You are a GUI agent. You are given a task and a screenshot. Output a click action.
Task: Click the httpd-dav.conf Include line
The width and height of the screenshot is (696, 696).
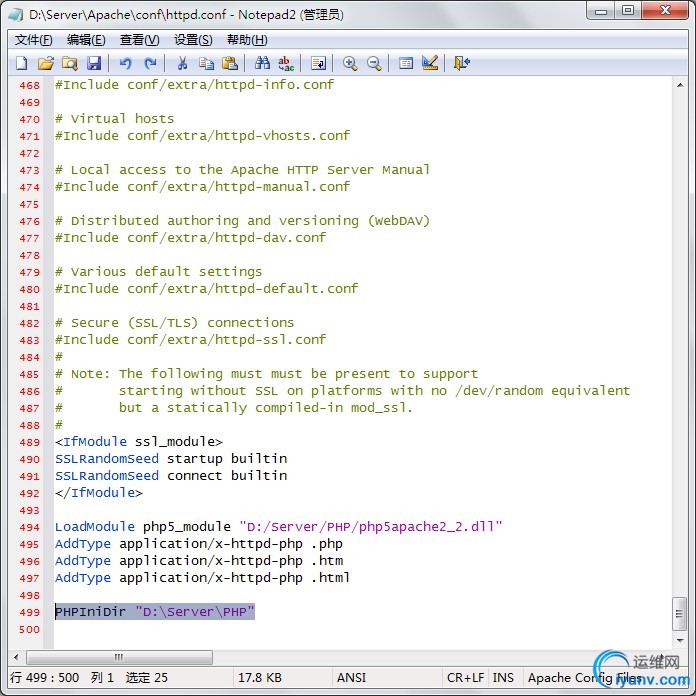click(190, 237)
